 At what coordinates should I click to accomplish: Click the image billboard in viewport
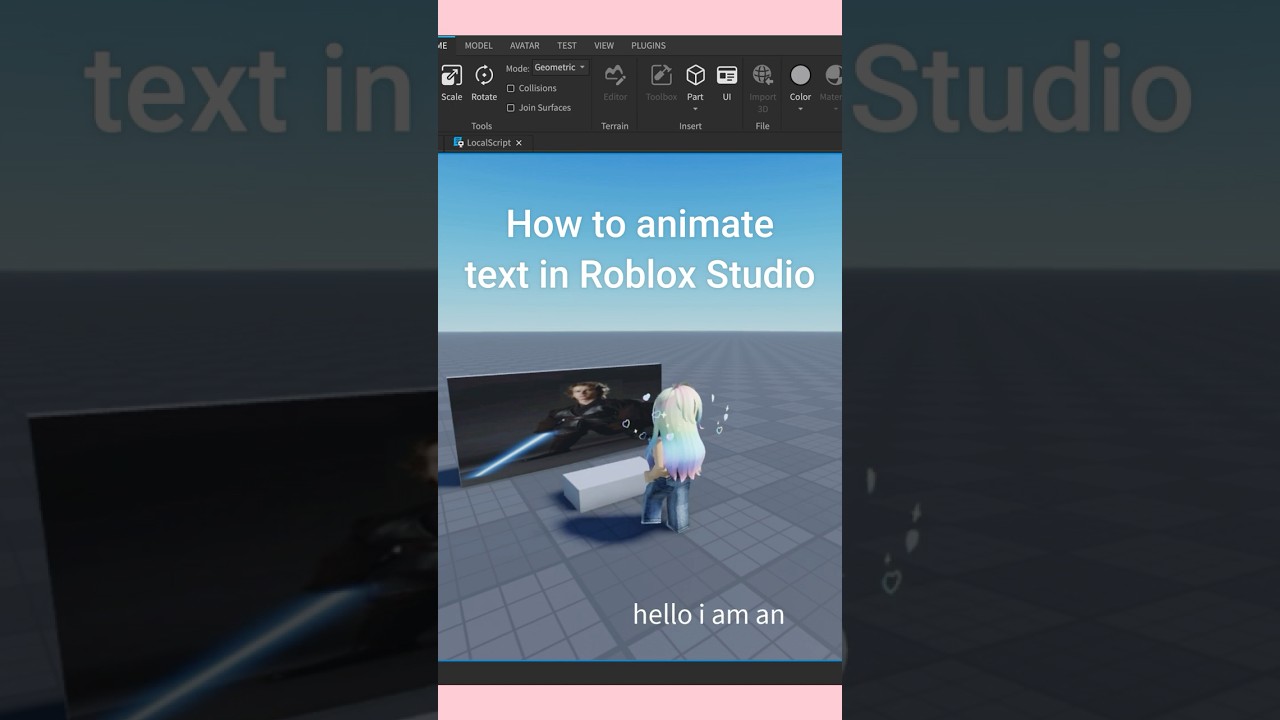tap(553, 423)
